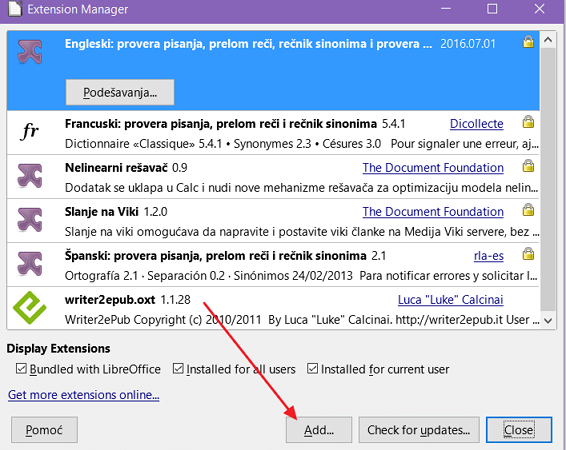
Task: Uncheck Bundled with LibreOffice checkbox
Action: pyautogui.click(x=21, y=369)
